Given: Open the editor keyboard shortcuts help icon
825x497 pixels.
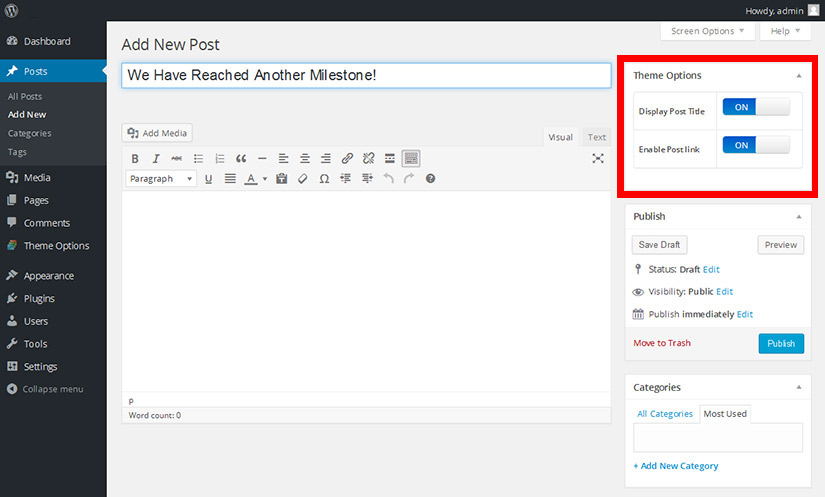Looking at the screenshot, I should click(x=431, y=179).
